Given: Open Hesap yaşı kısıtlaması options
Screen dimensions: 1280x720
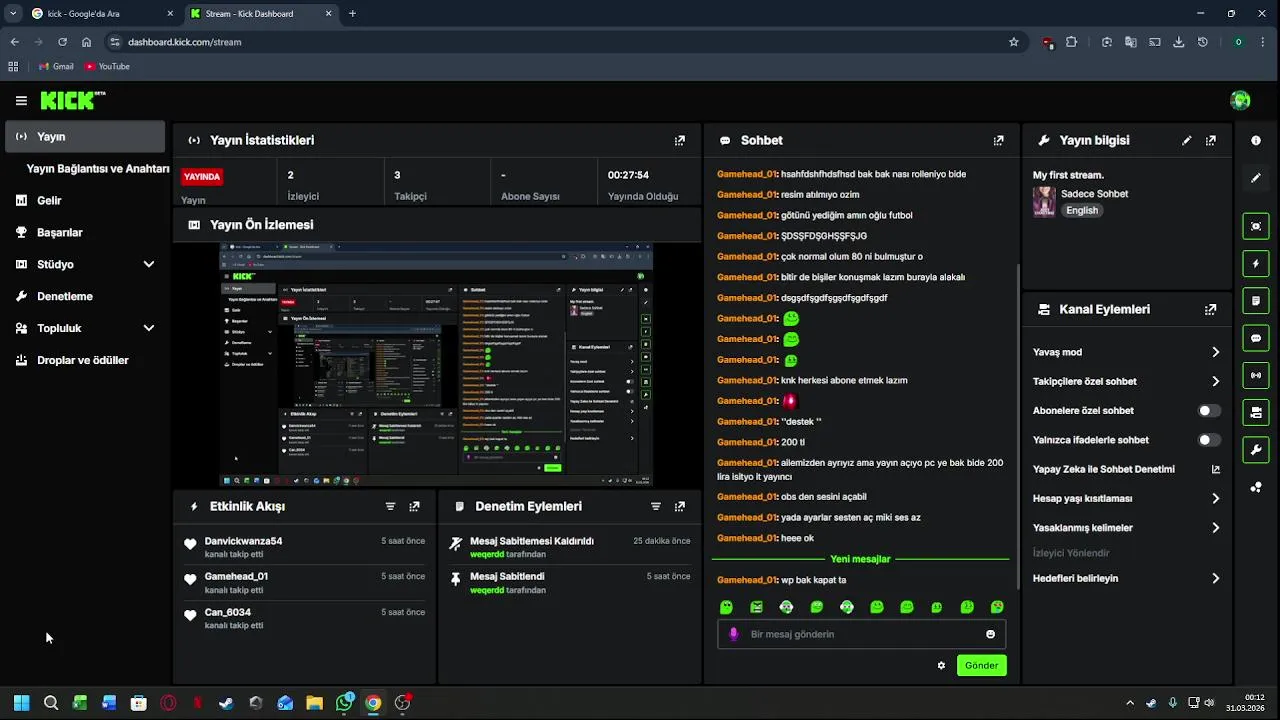Looking at the screenshot, I should click(1127, 498).
